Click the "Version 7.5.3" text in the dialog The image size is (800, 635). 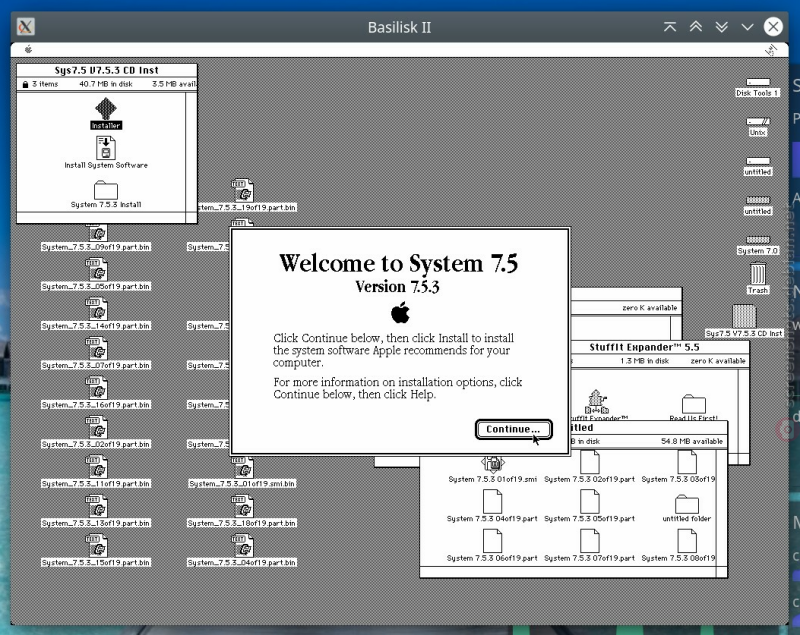click(x=397, y=287)
